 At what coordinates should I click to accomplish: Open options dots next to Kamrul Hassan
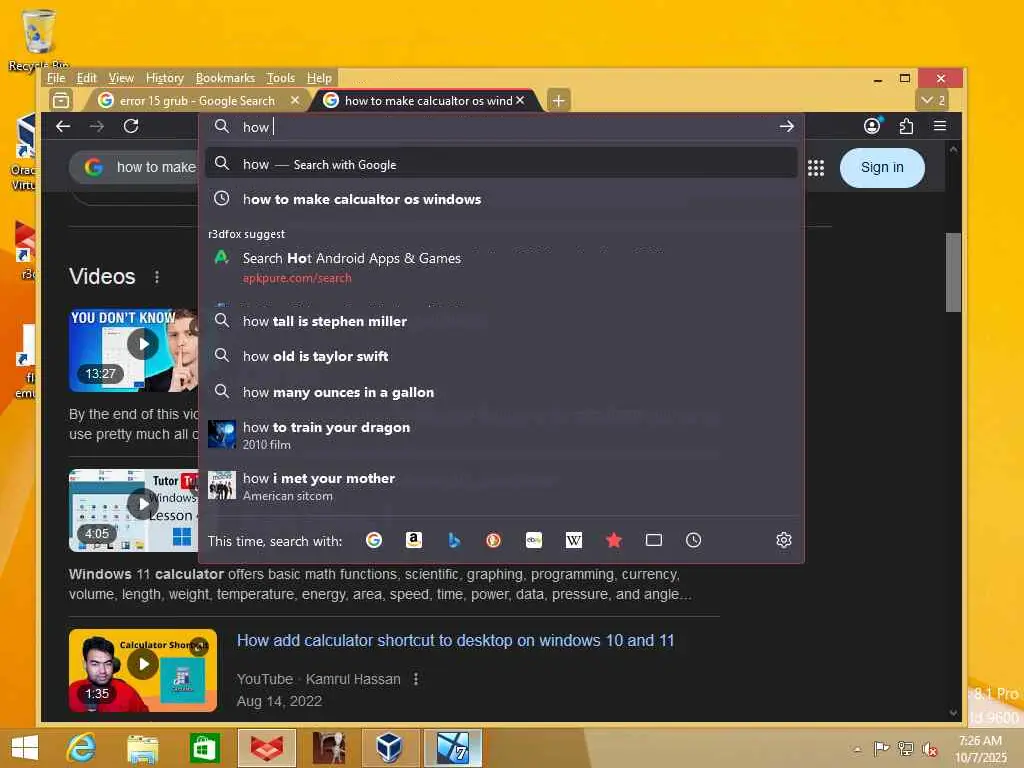pyautogui.click(x=416, y=679)
